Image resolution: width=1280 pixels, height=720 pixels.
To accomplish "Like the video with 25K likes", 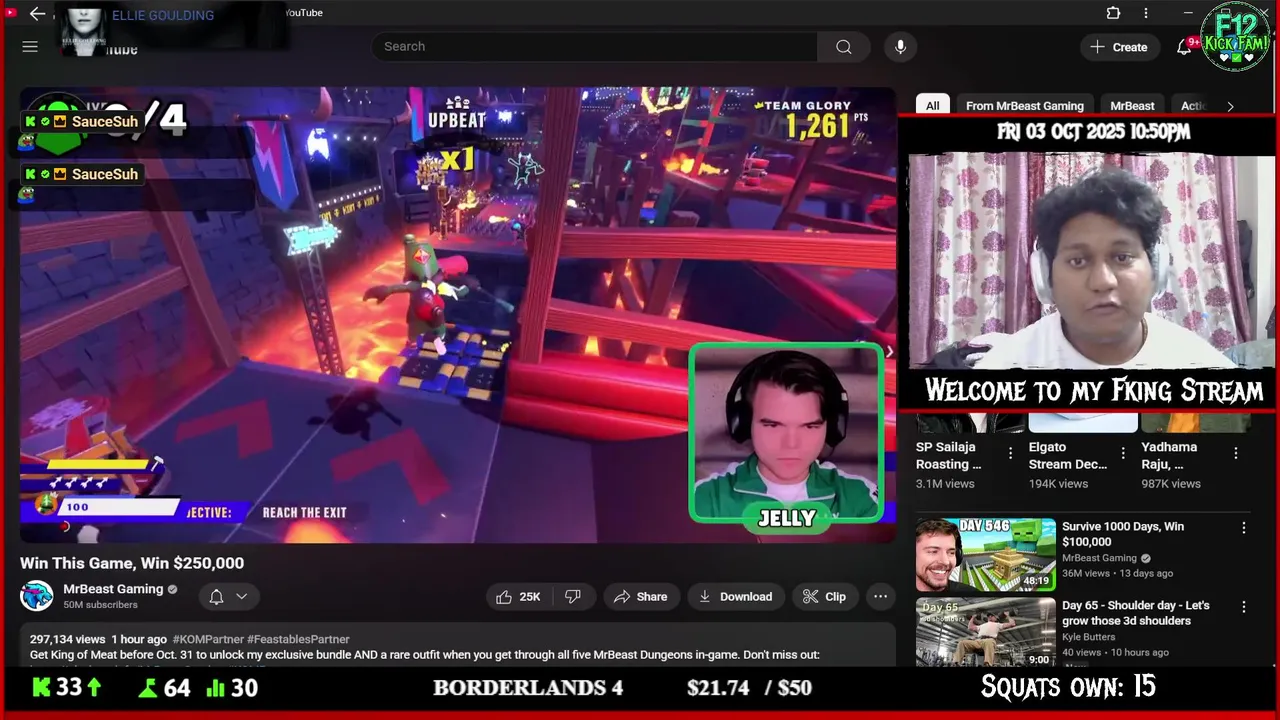I will 518,596.
